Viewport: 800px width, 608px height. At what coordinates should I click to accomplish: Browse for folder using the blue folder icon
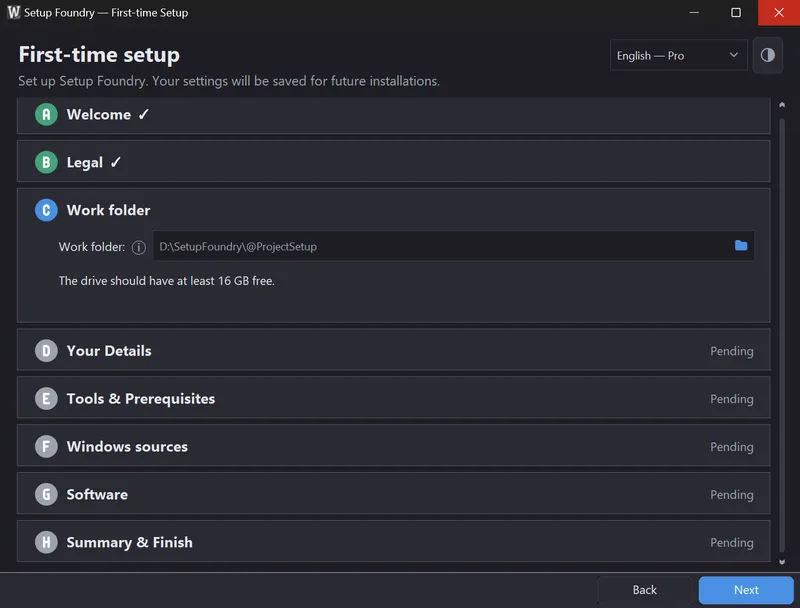click(x=741, y=246)
